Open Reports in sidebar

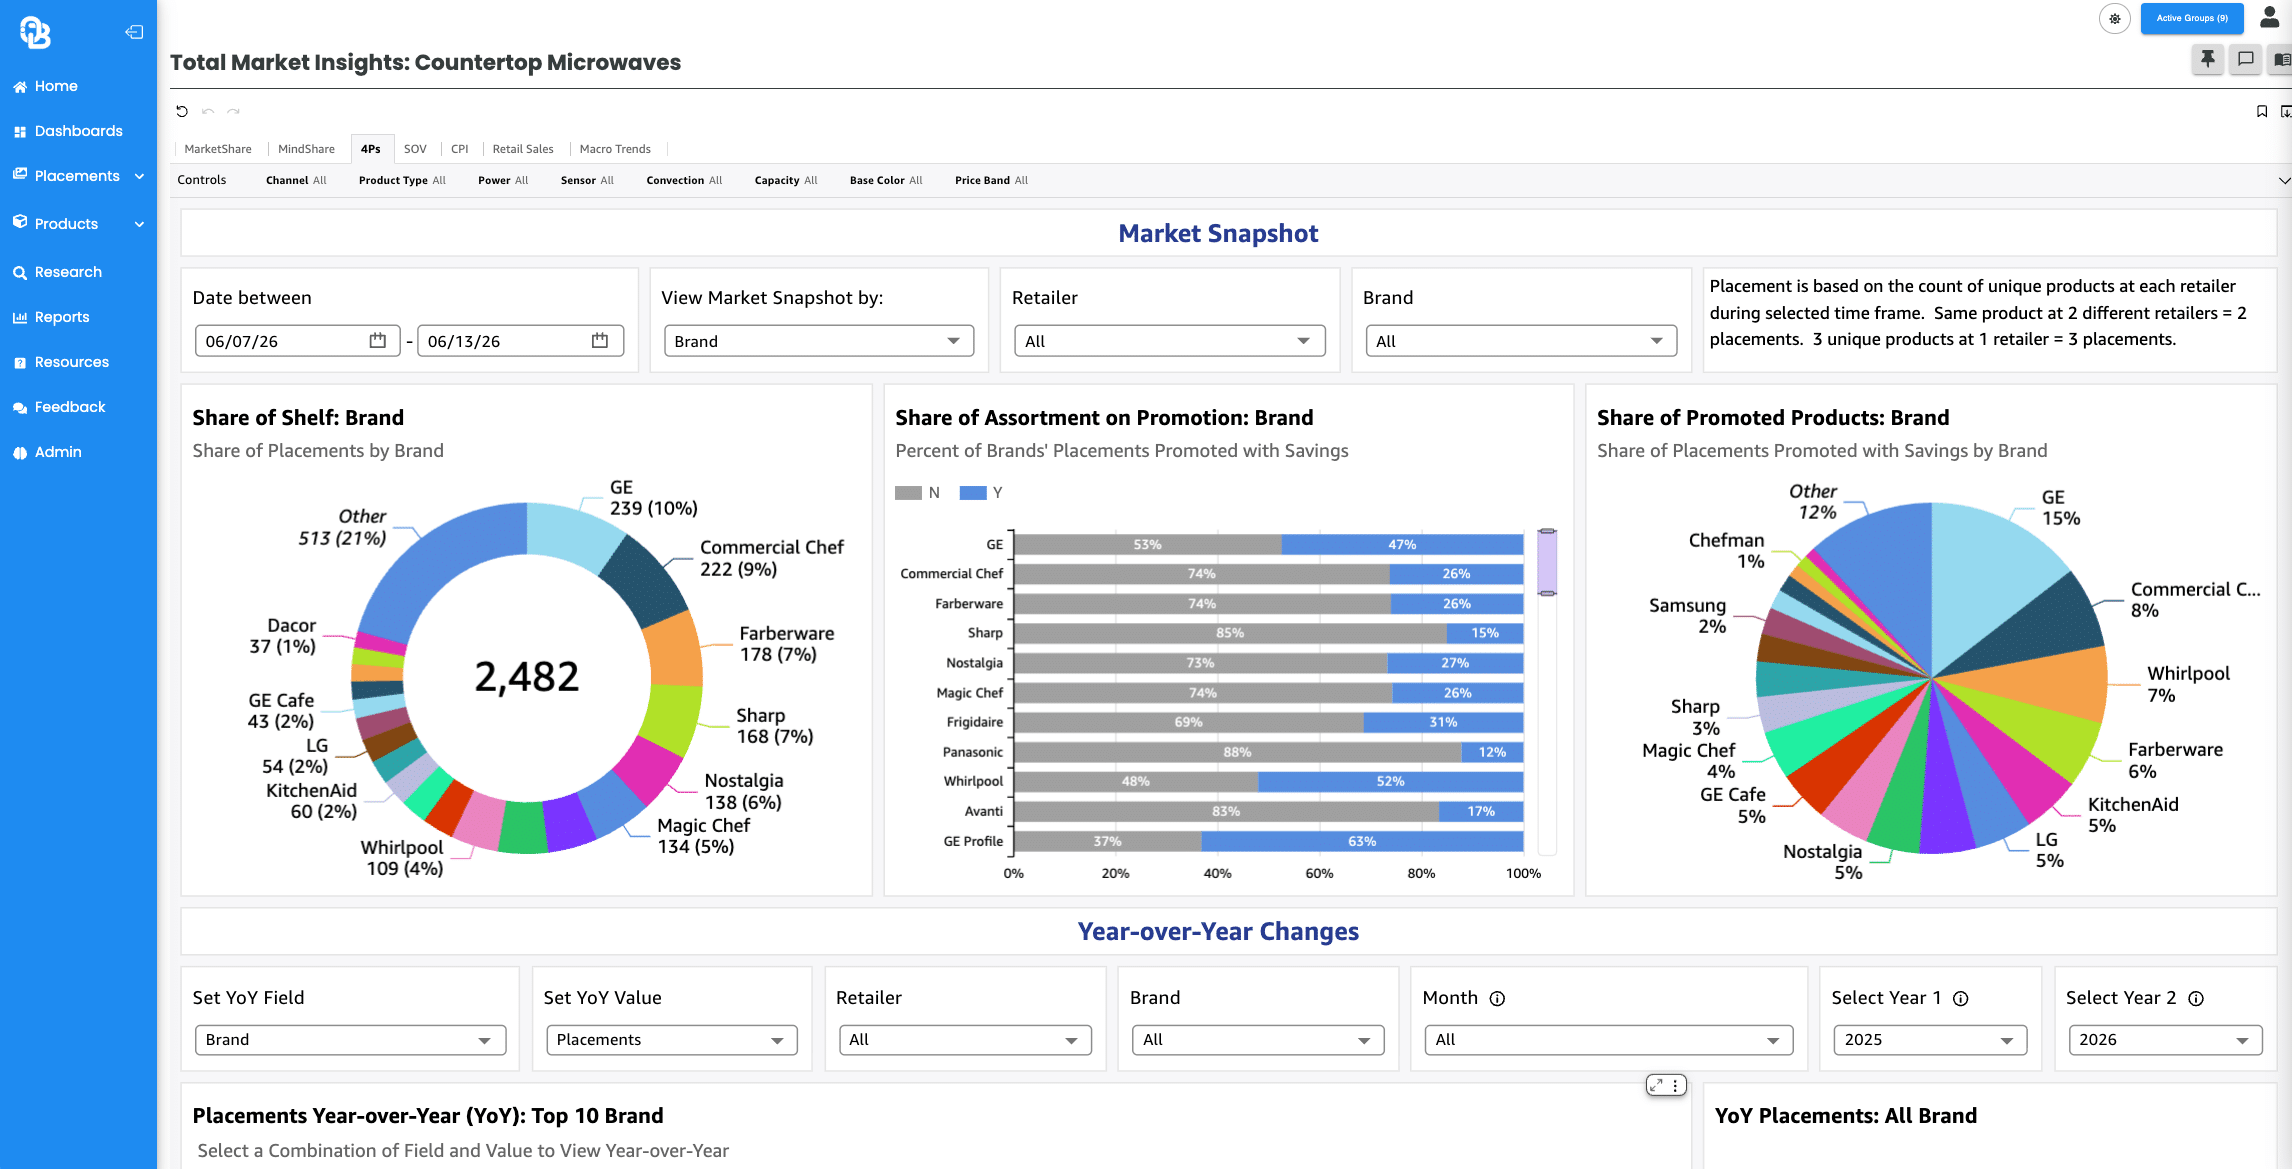click(x=62, y=317)
